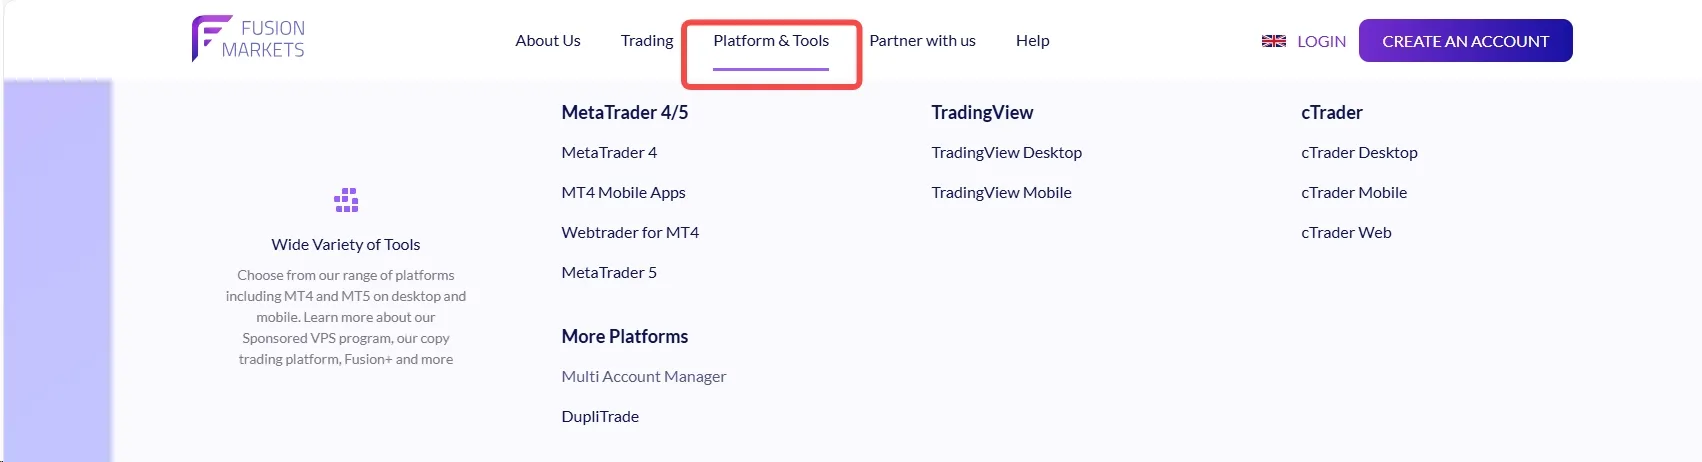Viewport: 1702px width, 462px height.
Task: Open the About Us menu
Action: point(548,41)
